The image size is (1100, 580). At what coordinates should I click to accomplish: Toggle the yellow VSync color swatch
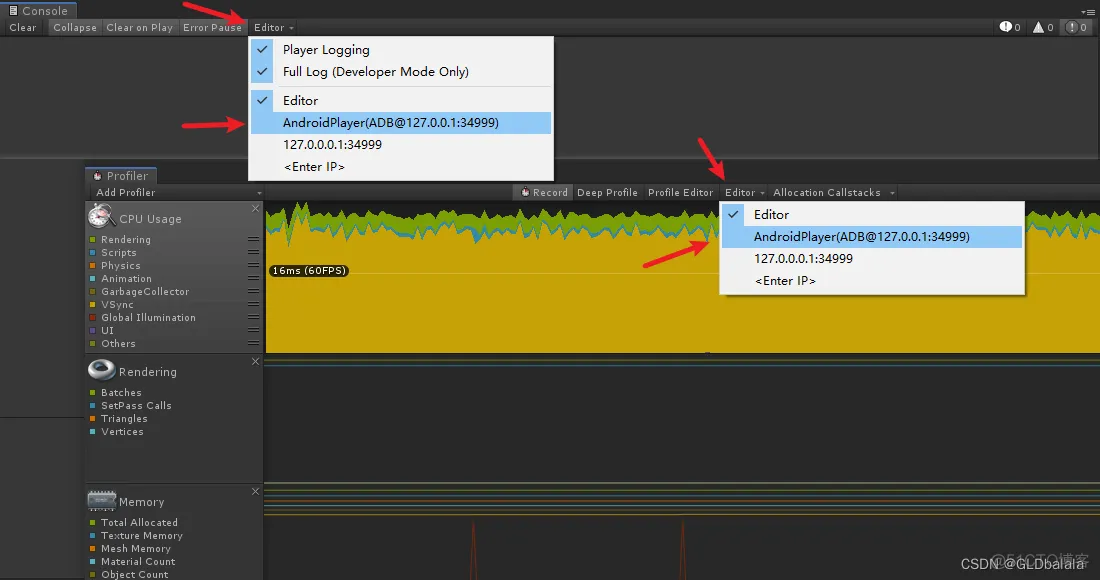click(93, 305)
